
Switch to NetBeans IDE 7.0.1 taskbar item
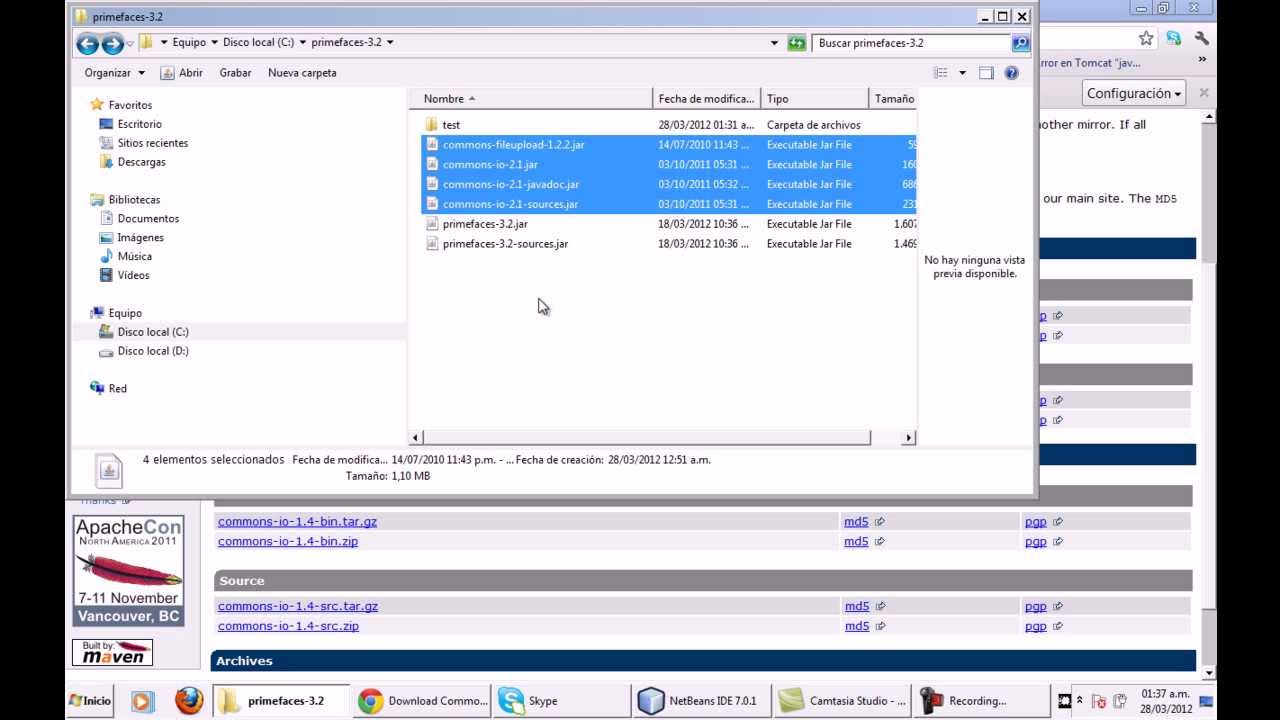tap(701, 700)
